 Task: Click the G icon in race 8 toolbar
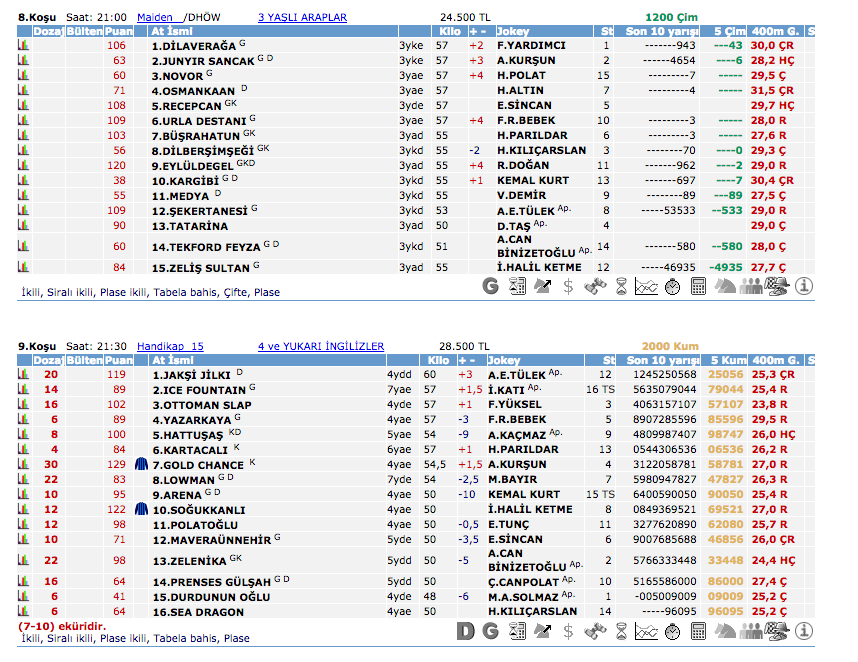tap(490, 286)
